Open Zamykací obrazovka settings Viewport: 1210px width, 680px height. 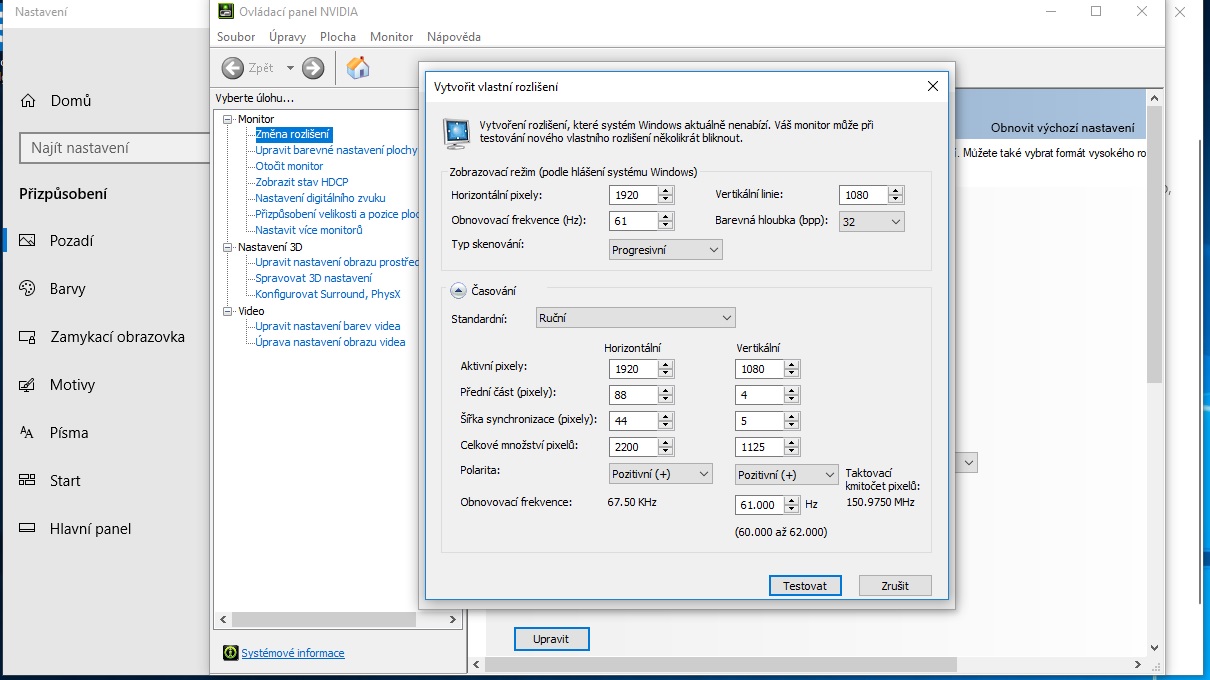[x=117, y=337]
